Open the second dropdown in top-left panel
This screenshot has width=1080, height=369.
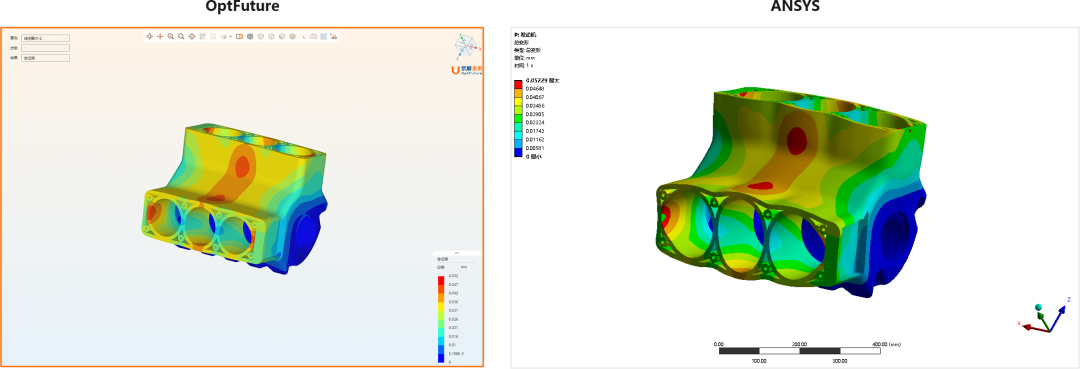45,48
